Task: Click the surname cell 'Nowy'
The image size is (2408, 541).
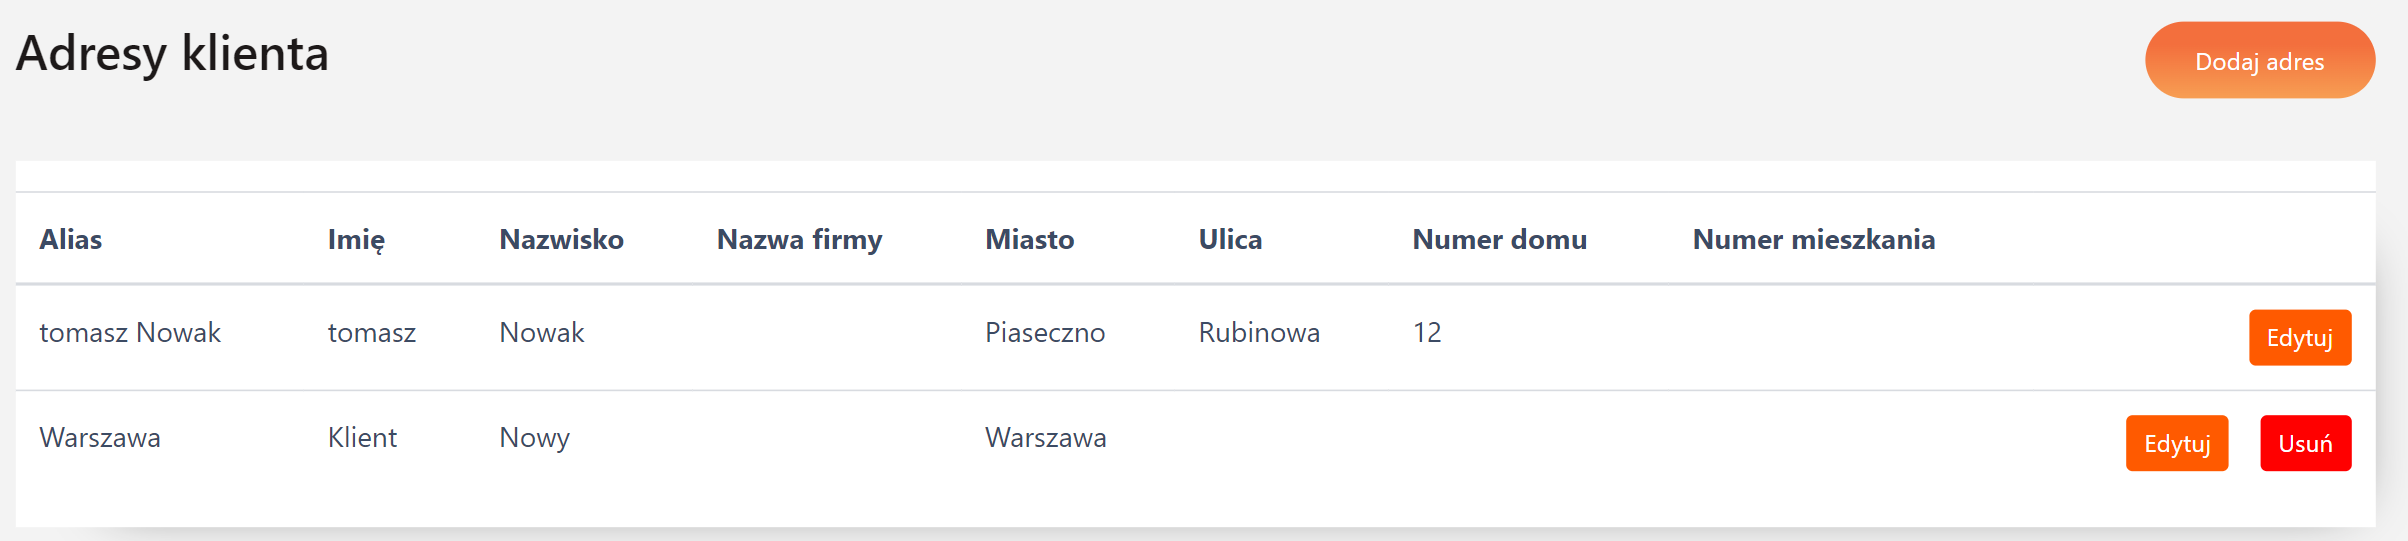Action: (534, 438)
